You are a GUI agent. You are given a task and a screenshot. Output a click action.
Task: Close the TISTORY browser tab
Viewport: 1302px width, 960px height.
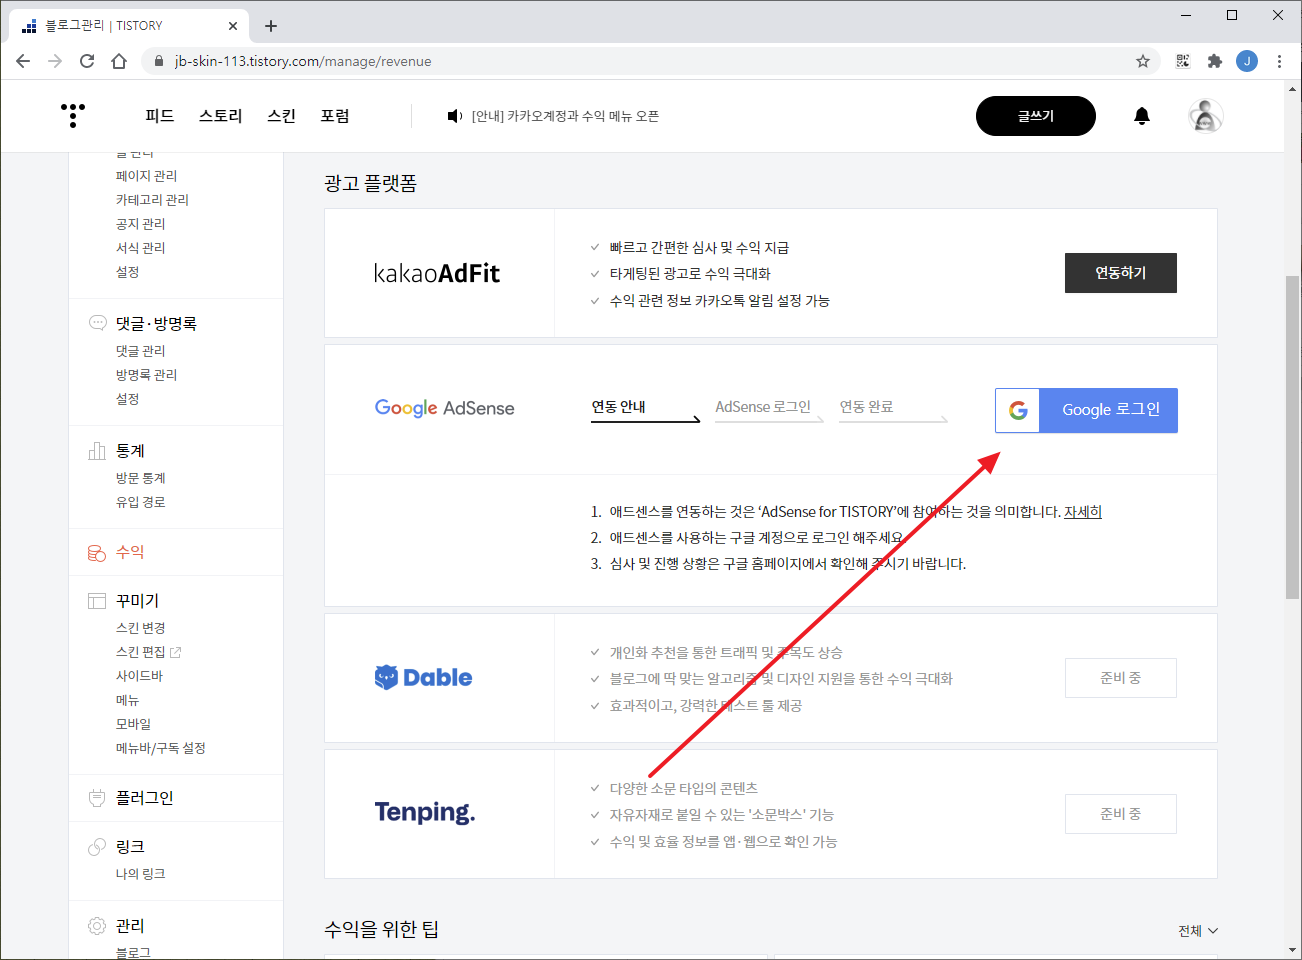tap(233, 26)
